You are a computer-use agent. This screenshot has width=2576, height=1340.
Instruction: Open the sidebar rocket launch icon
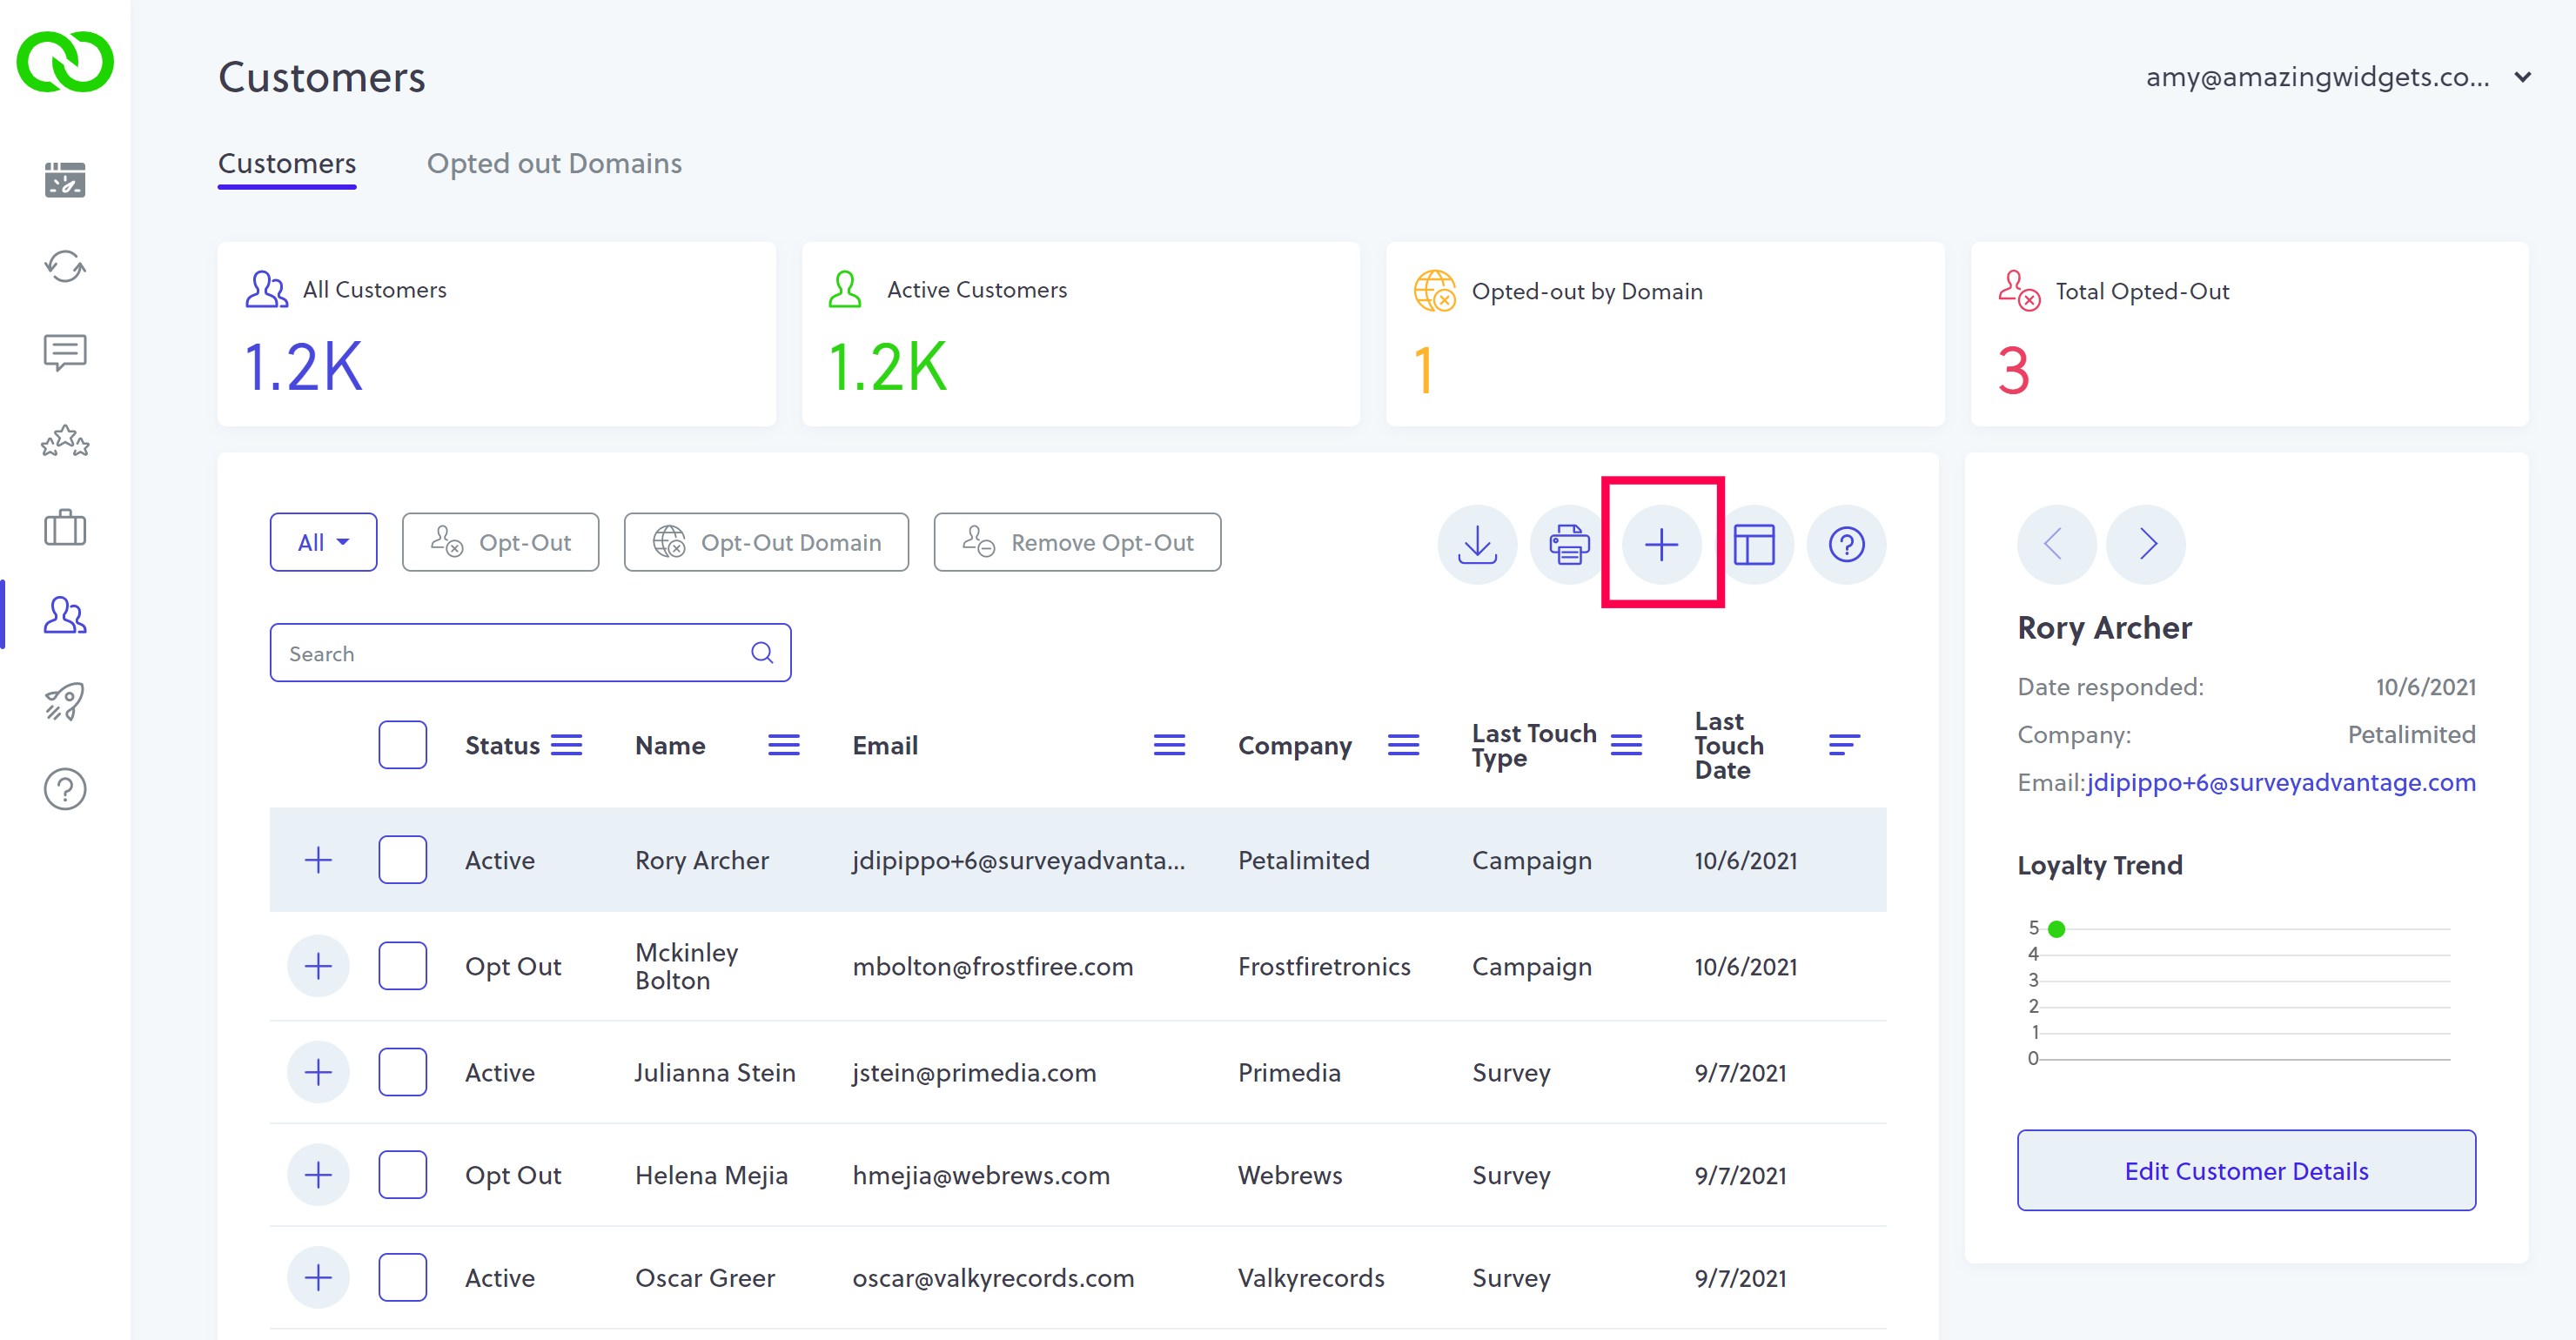pyautogui.click(x=65, y=701)
